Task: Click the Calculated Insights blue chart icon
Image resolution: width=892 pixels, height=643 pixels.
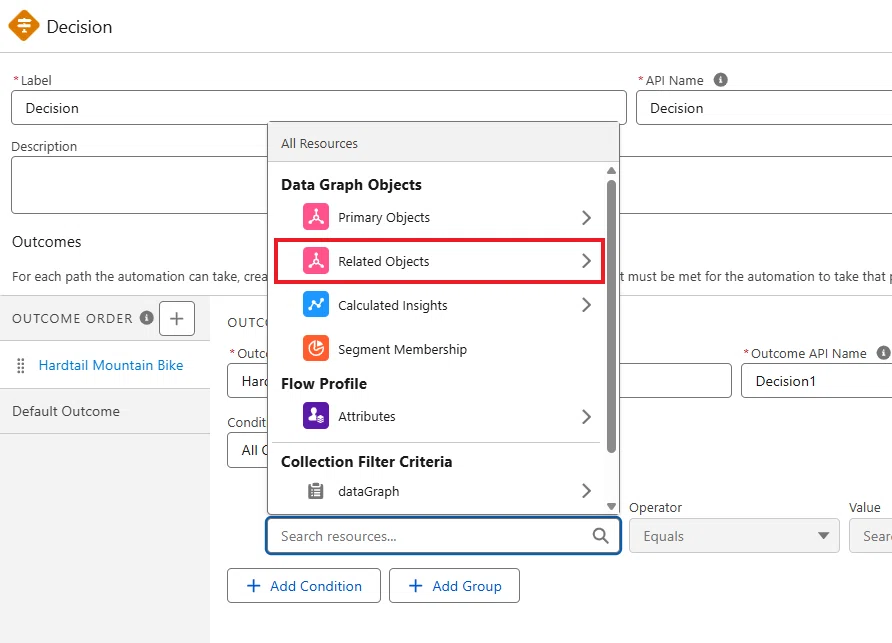Action: [316, 304]
